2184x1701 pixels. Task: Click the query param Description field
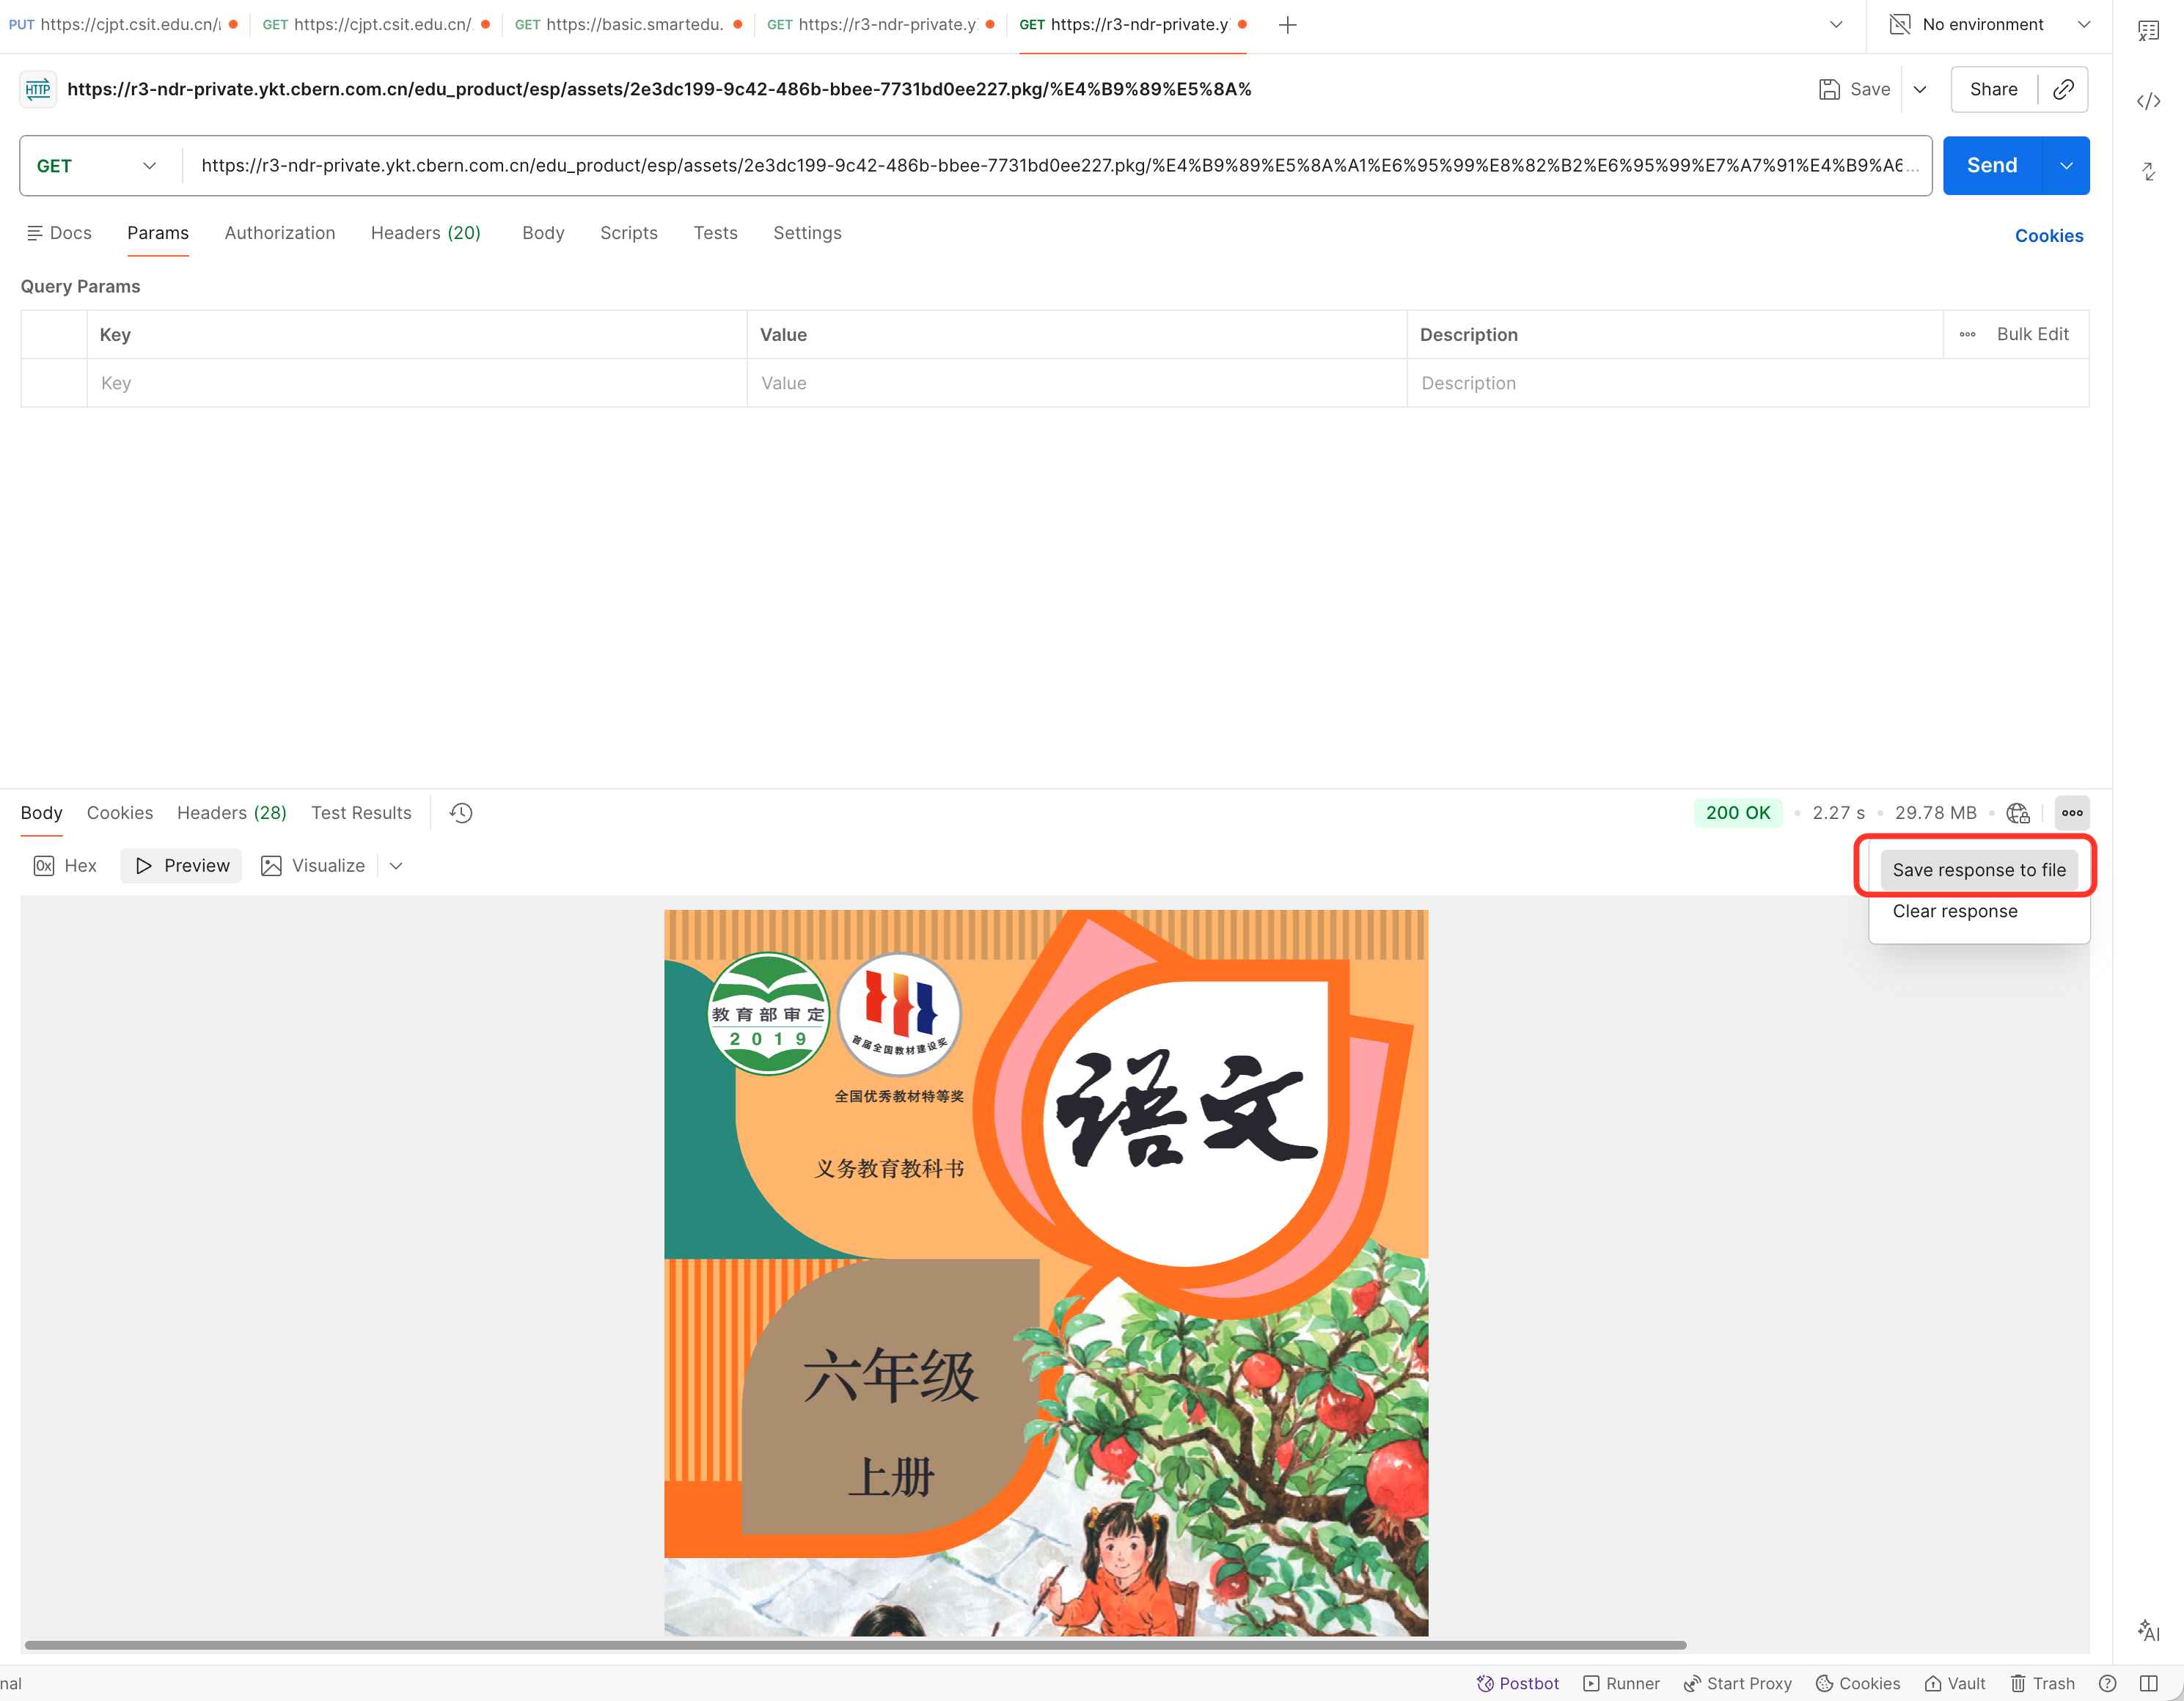point(1748,383)
